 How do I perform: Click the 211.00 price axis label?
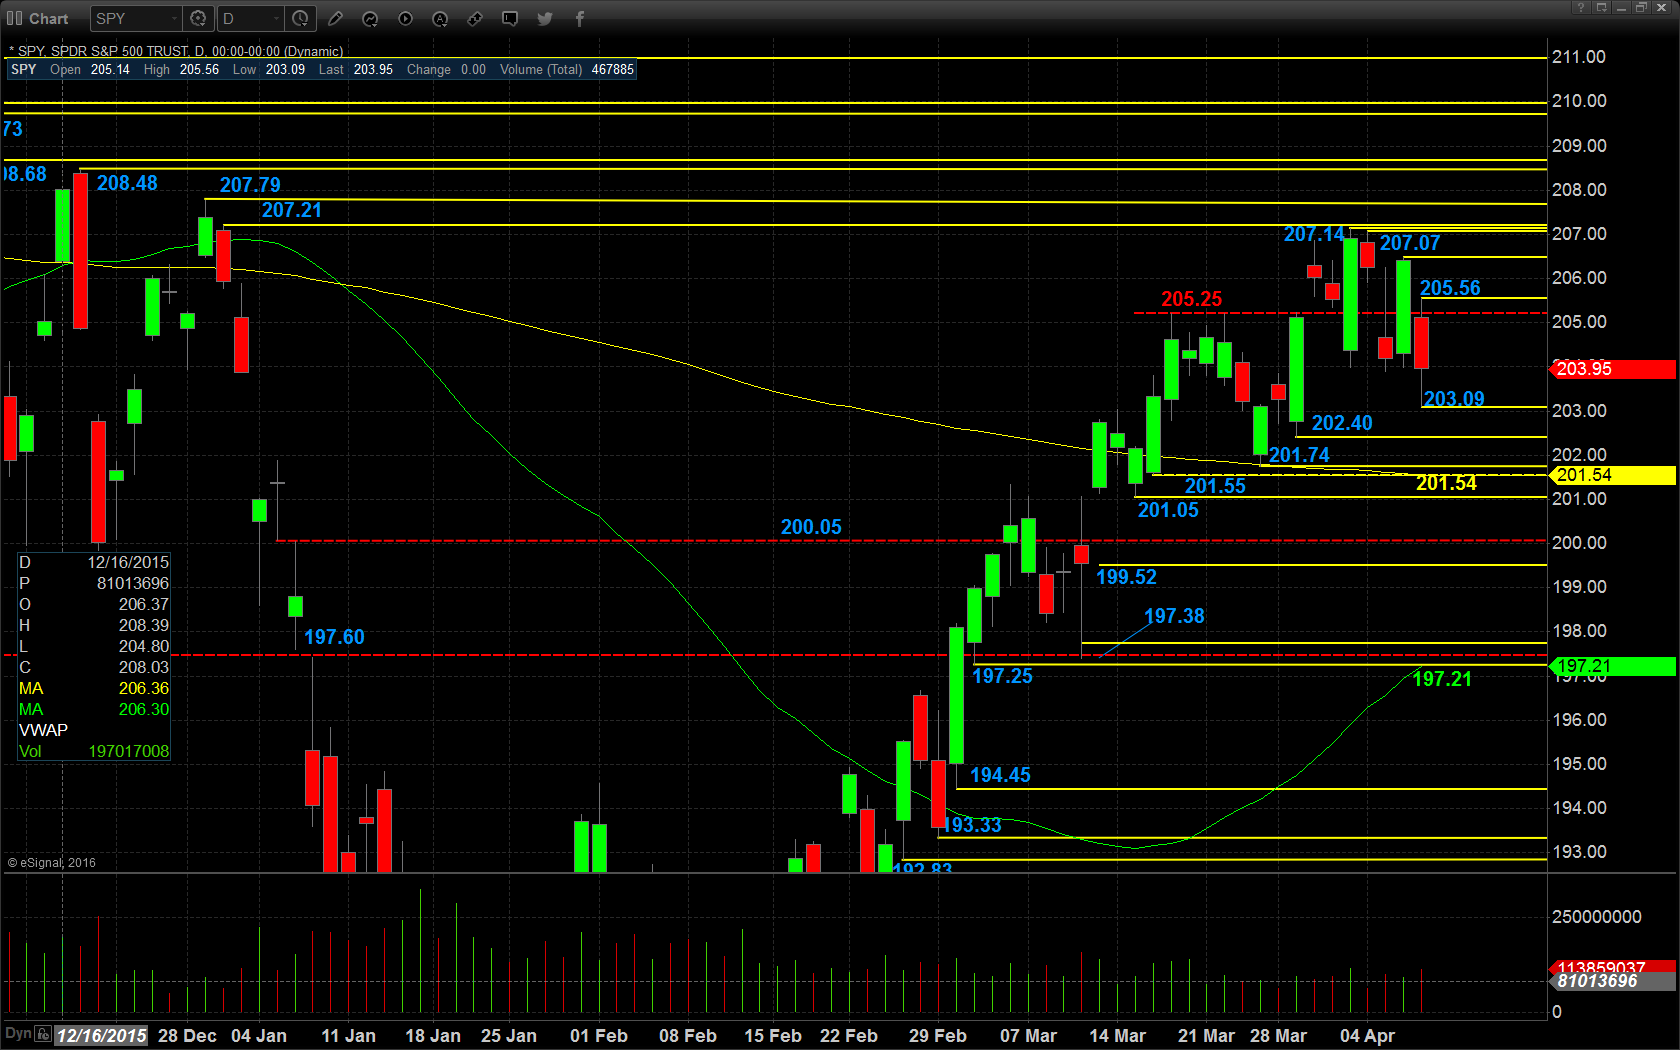(x=1579, y=57)
